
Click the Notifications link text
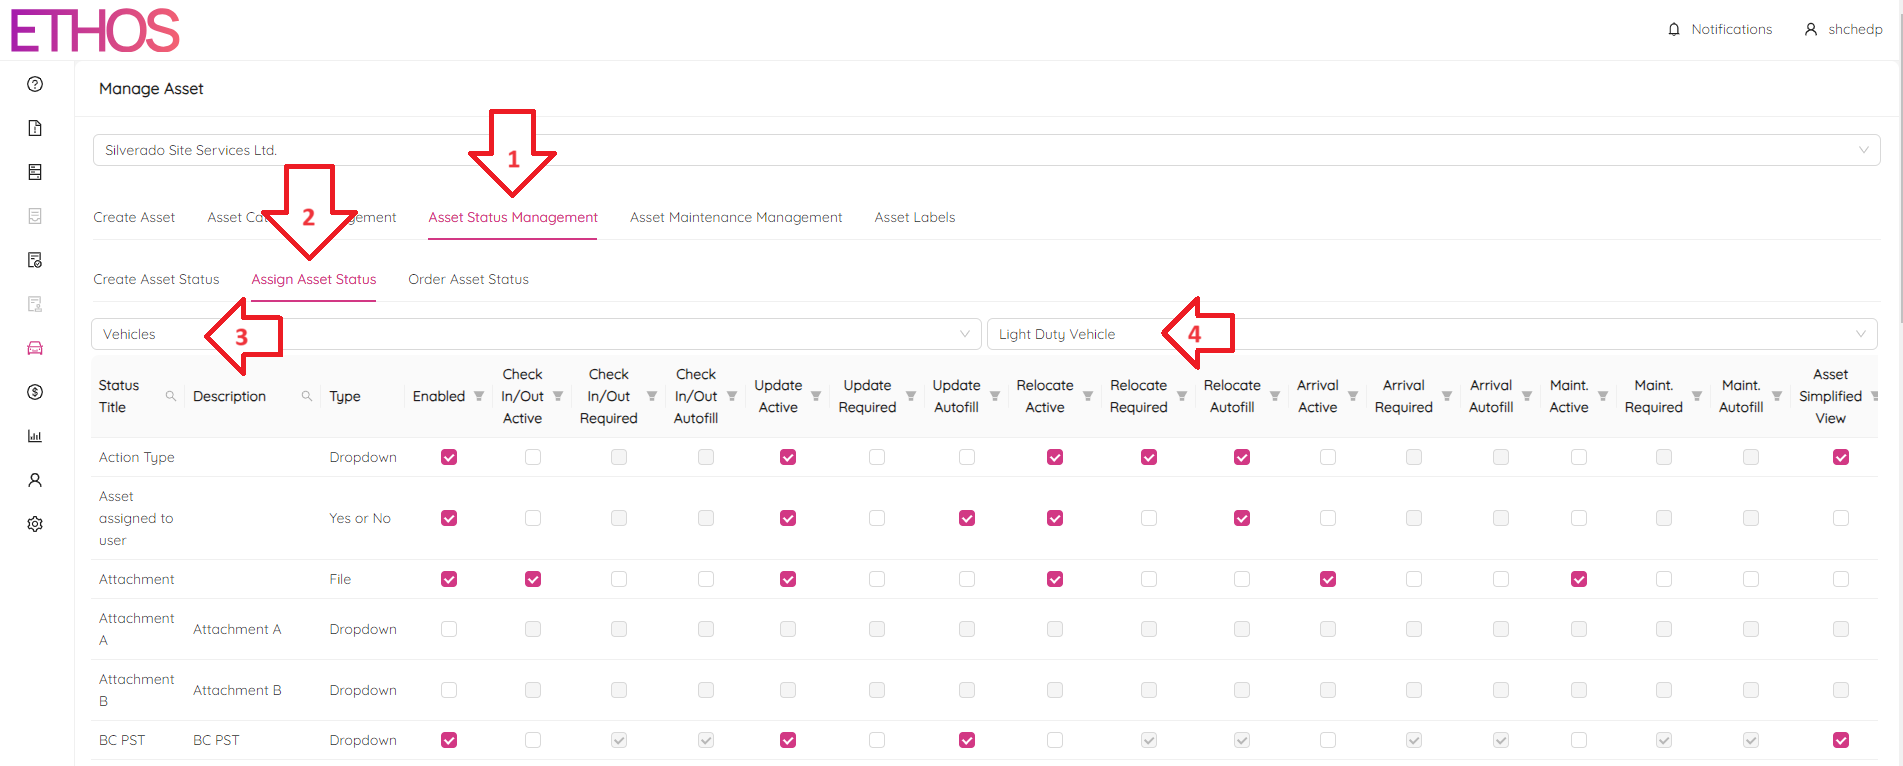pos(1732,29)
